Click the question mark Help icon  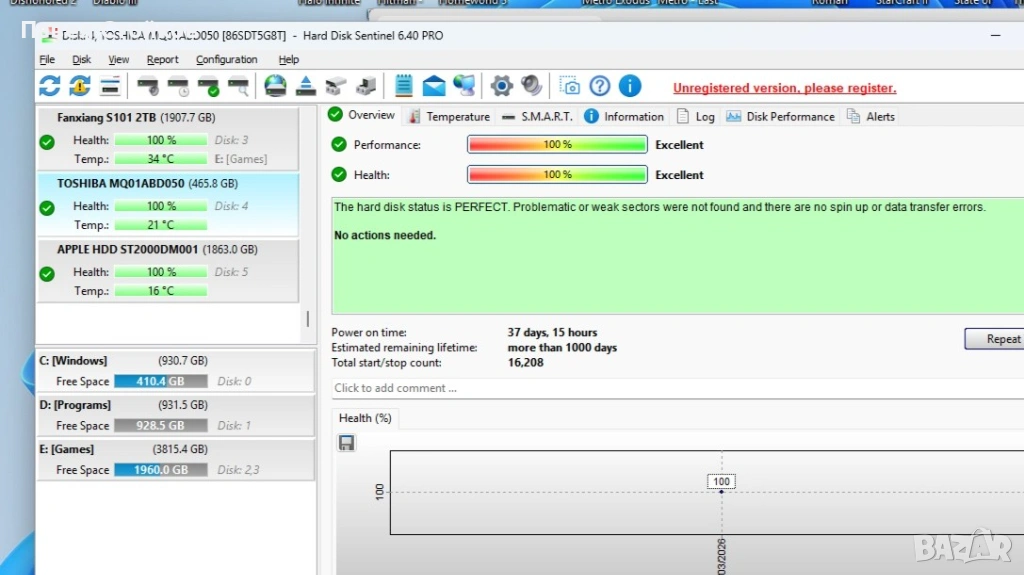pyautogui.click(x=599, y=86)
